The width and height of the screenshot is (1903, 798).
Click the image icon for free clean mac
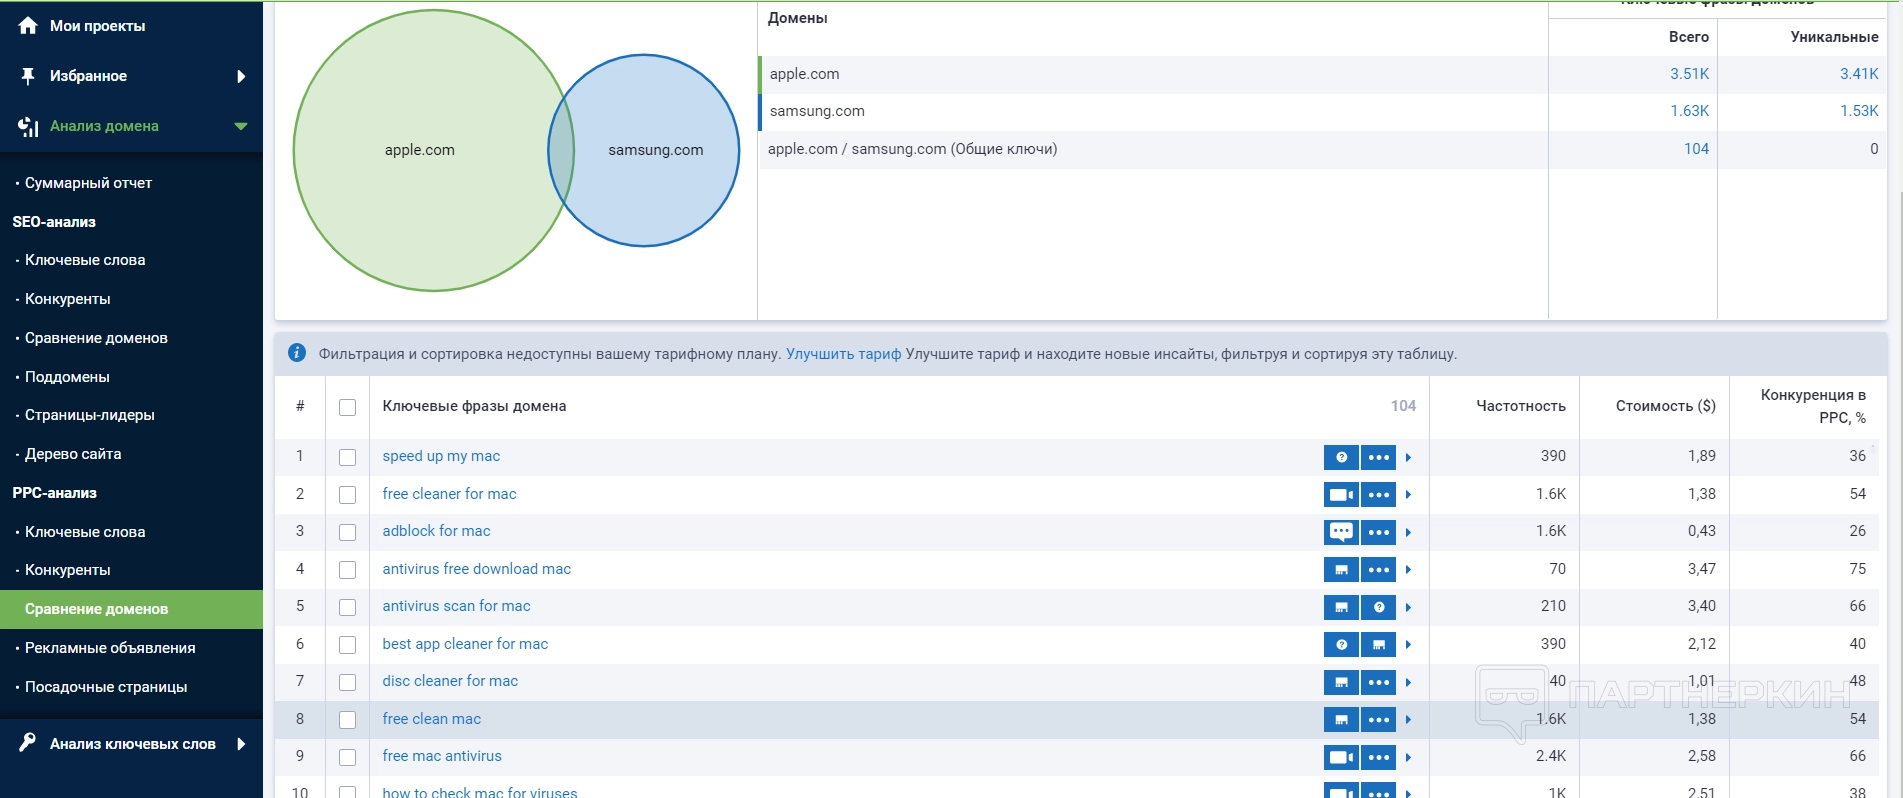click(1341, 719)
